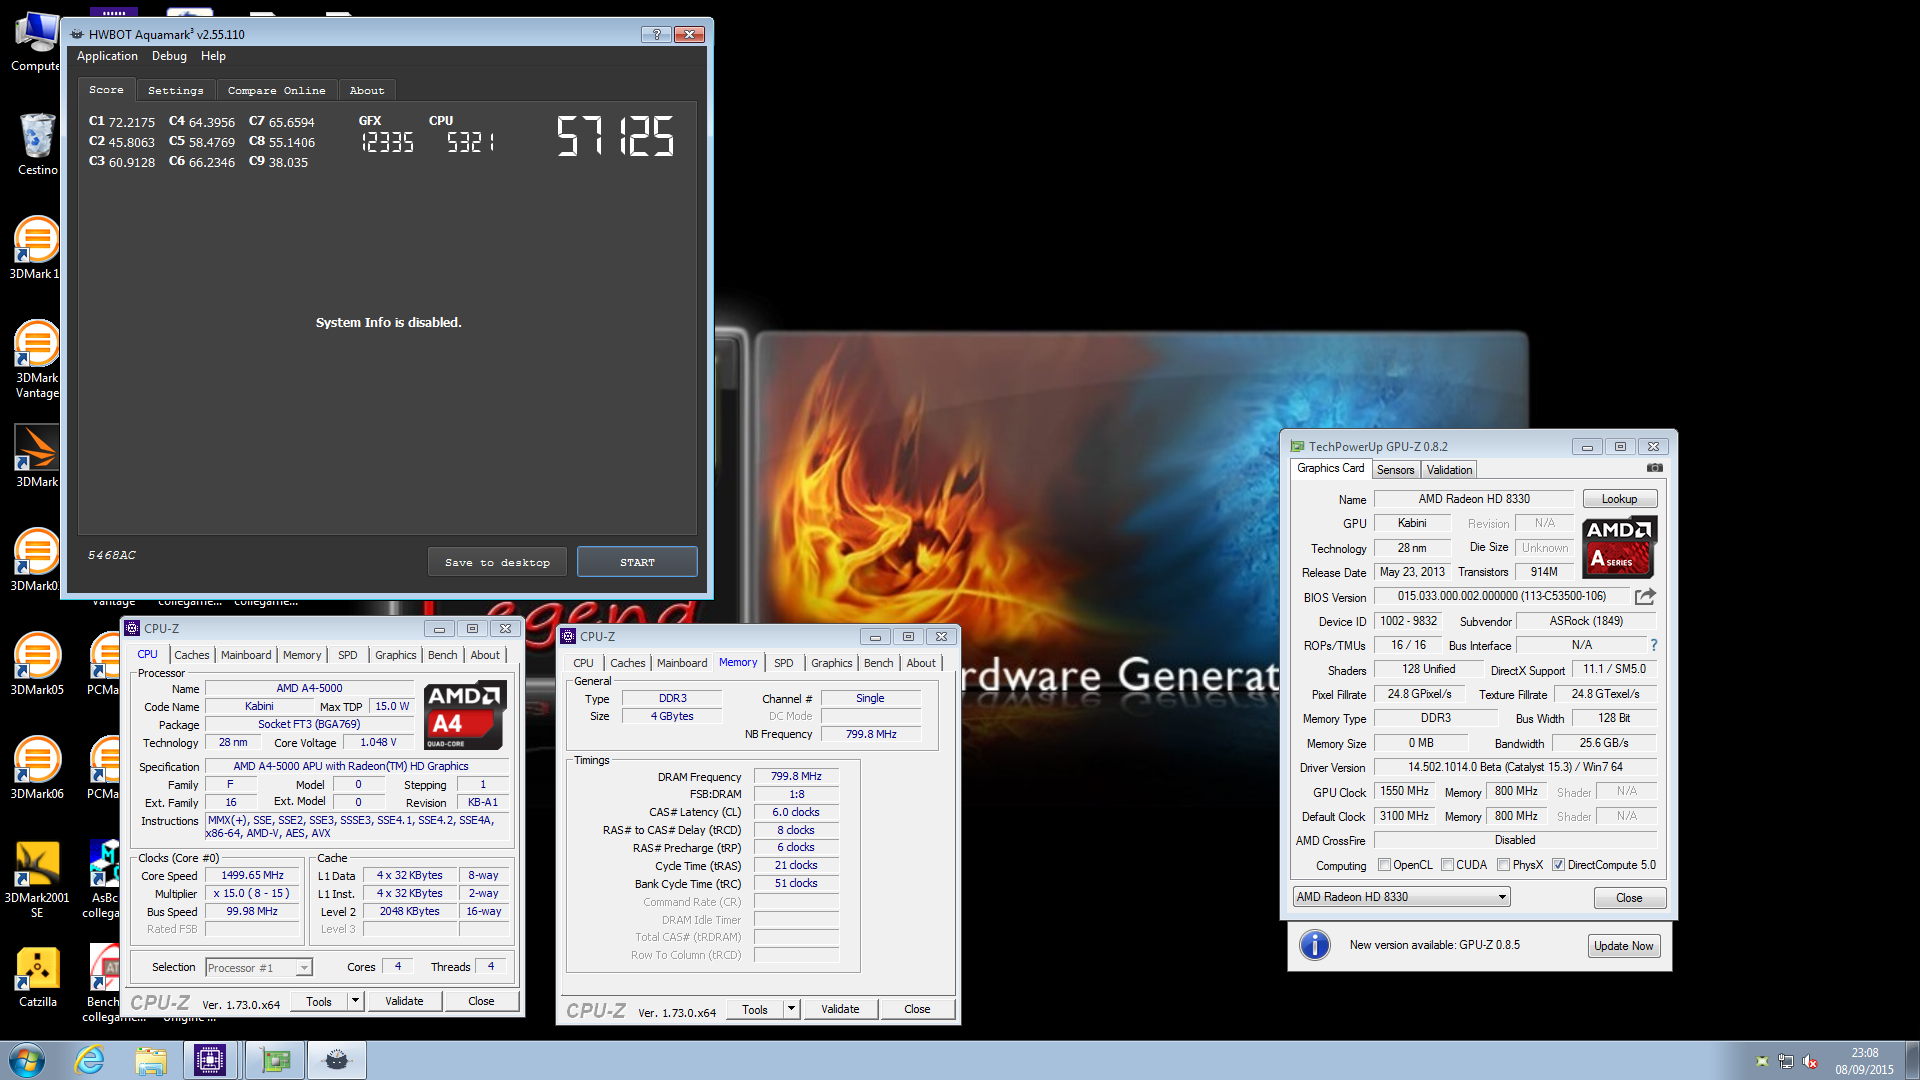Click the GPU-Z screenshot camera icon
Image resolution: width=1920 pixels, height=1080 pixels.
click(x=1655, y=468)
